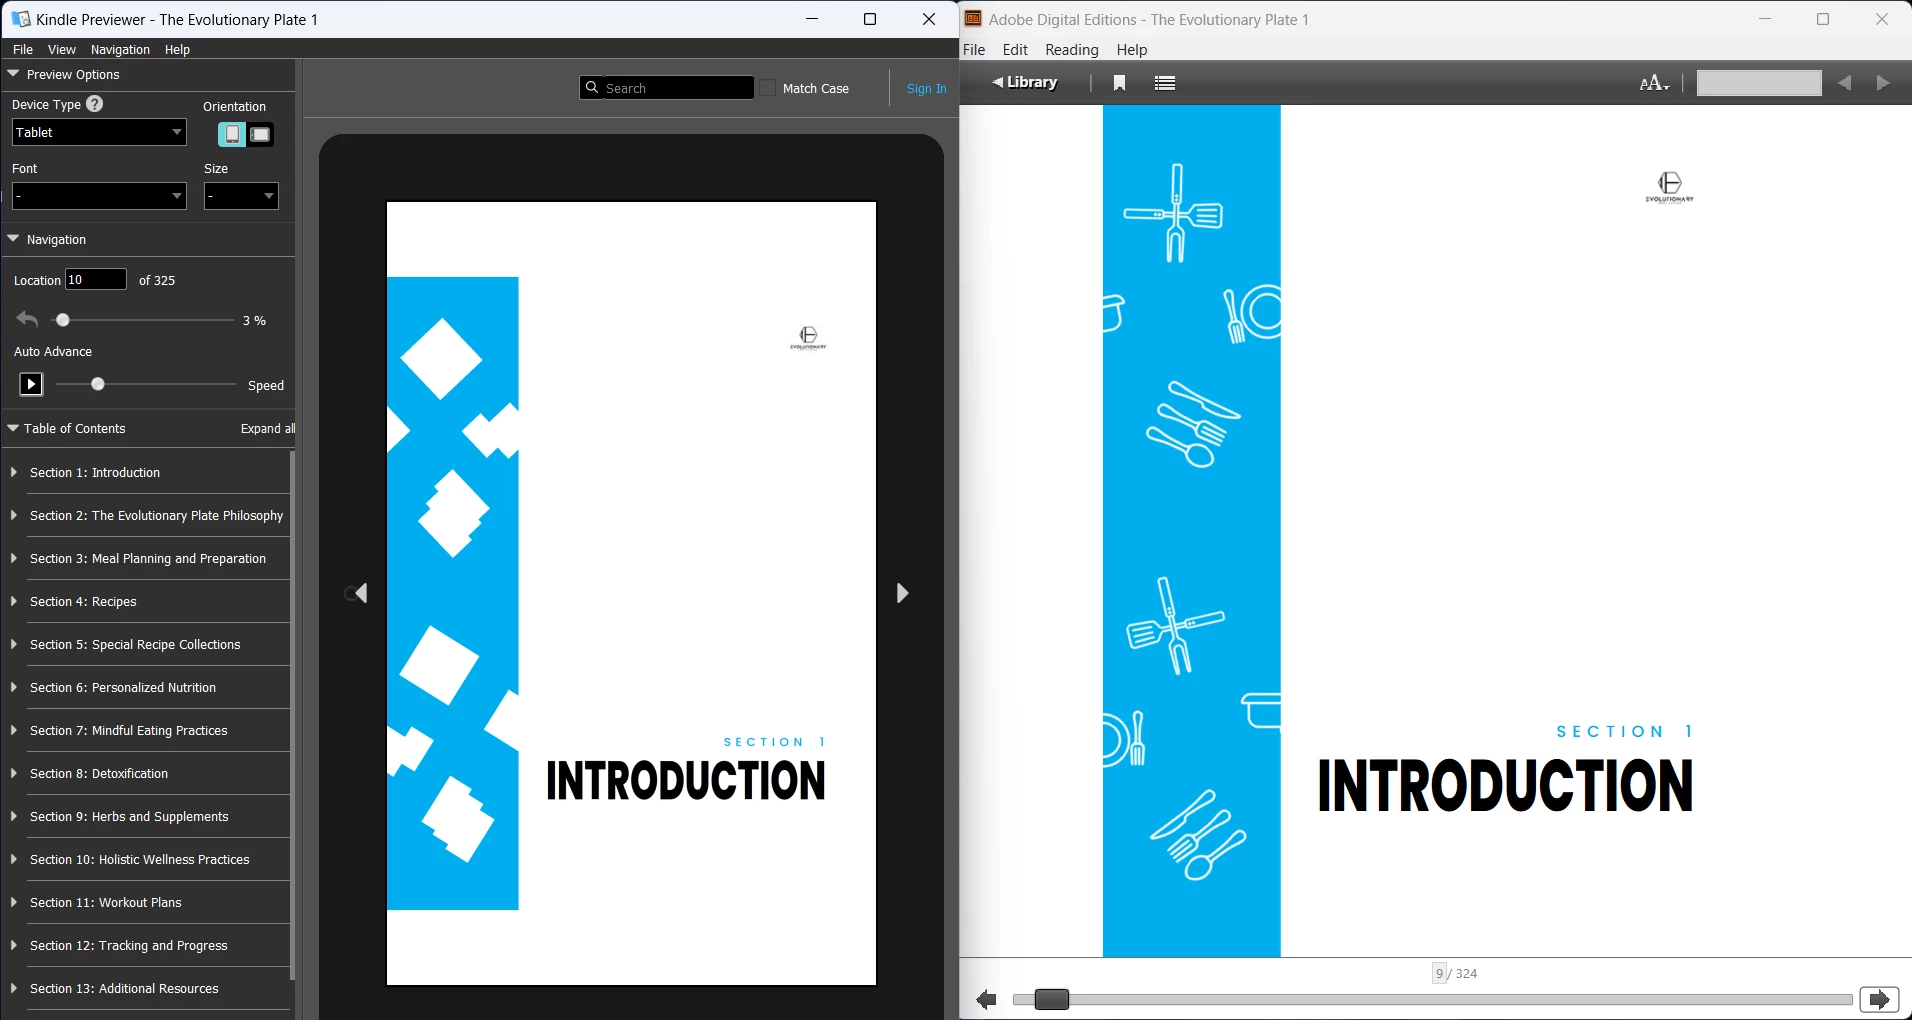This screenshot has width=1912, height=1020.
Task: Select portrait orientation icon in Kindle Previewer
Action: click(231, 134)
